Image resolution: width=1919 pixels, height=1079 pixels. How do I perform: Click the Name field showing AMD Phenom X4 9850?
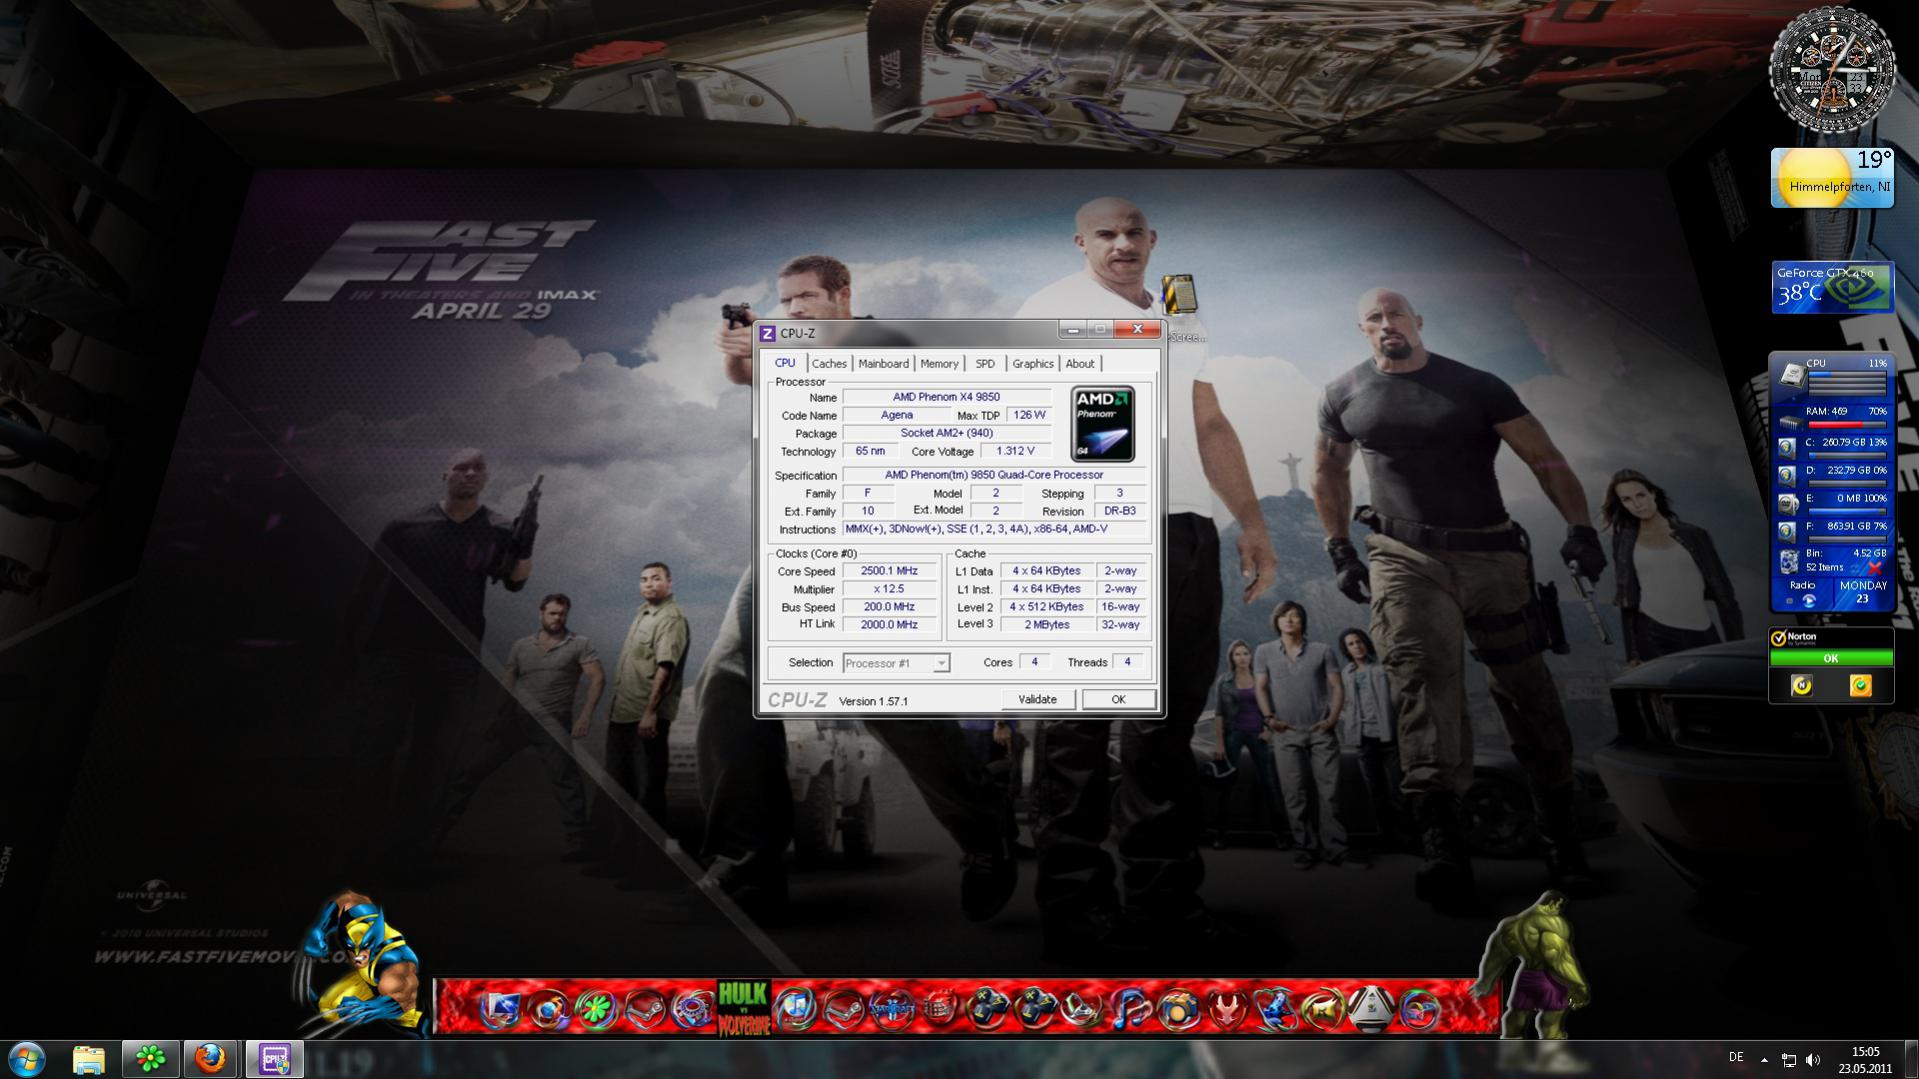(x=946, y=397)
